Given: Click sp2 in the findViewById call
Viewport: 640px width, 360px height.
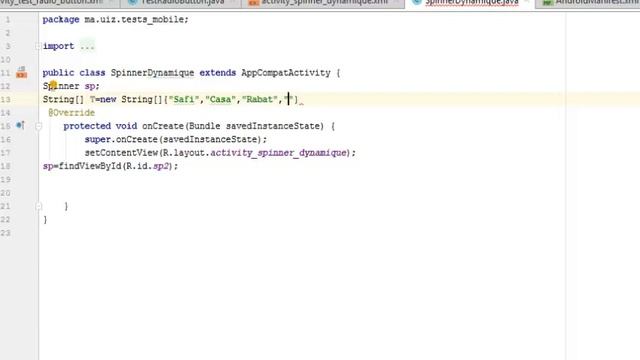Looking at the screenshot, I should click(x=160, y=166).
